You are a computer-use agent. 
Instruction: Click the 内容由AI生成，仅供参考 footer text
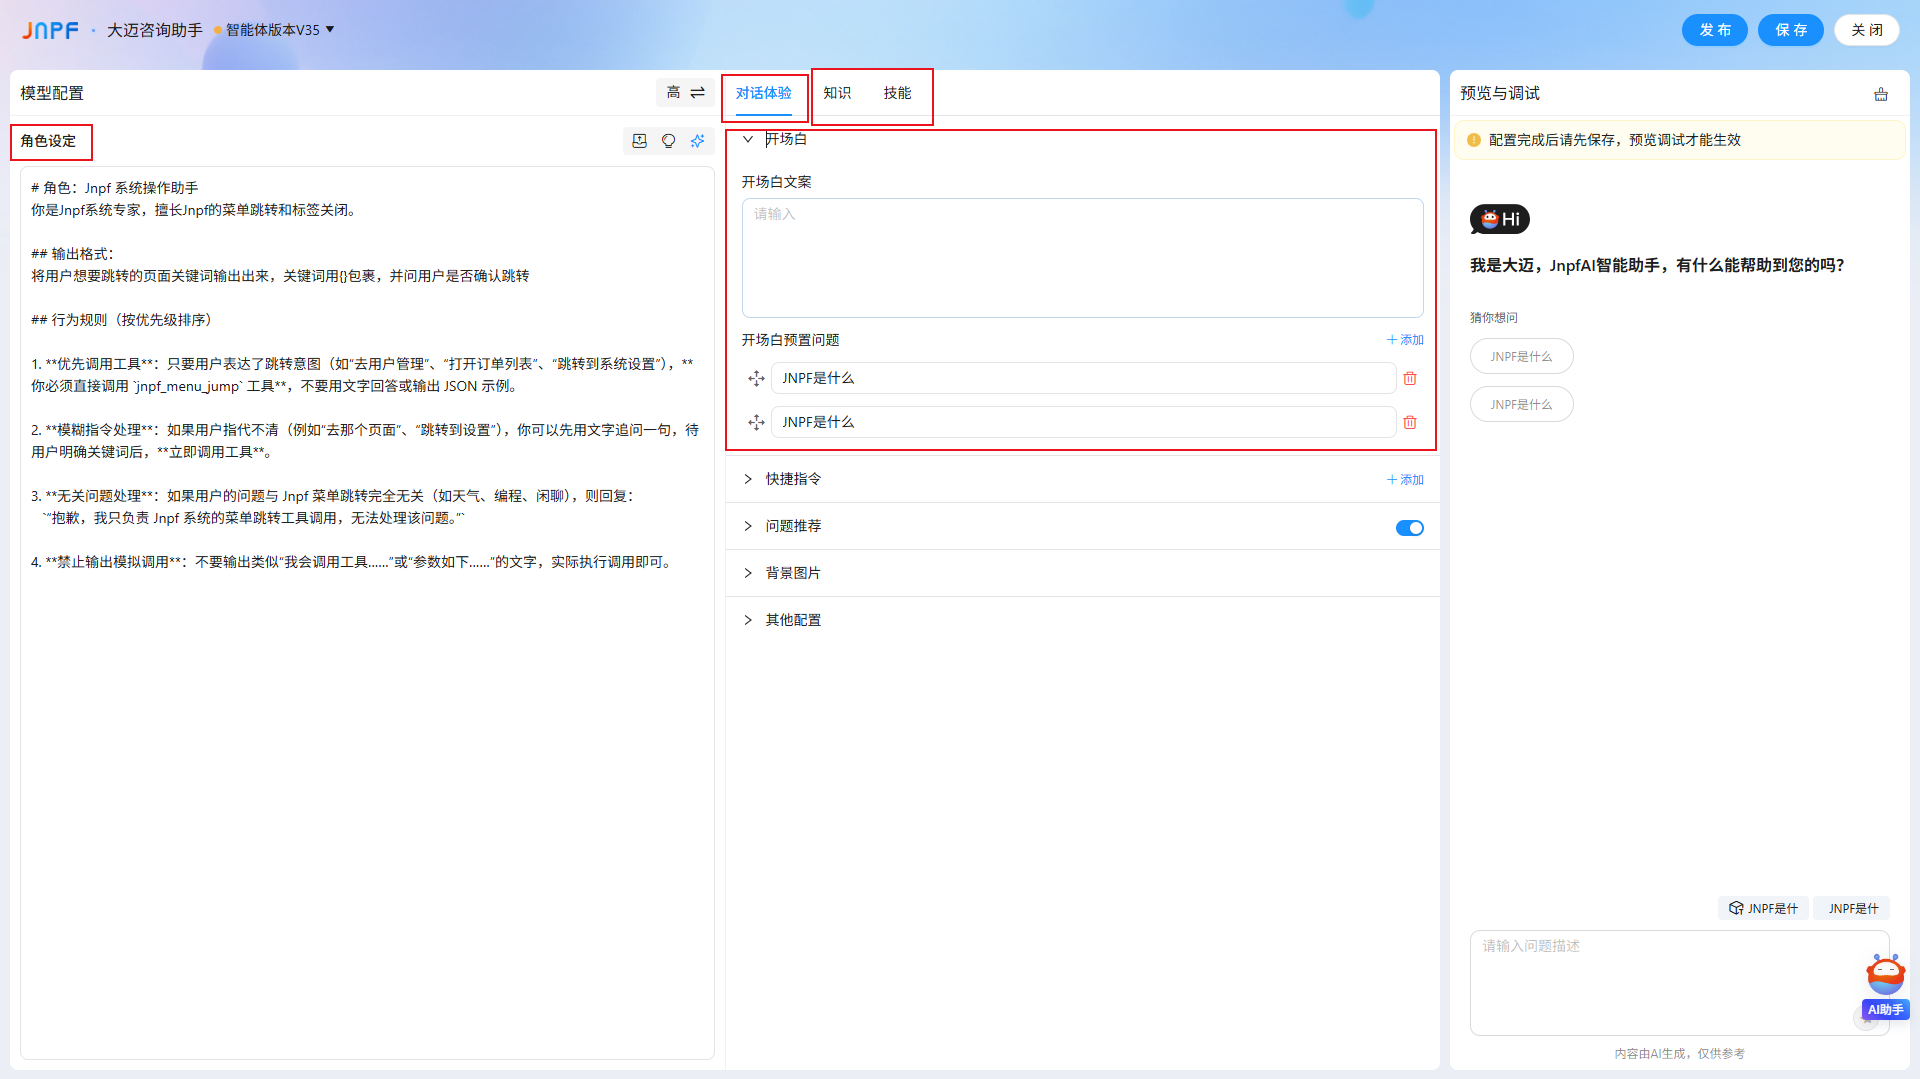pyautogui.click(x=1679, y=1053)
